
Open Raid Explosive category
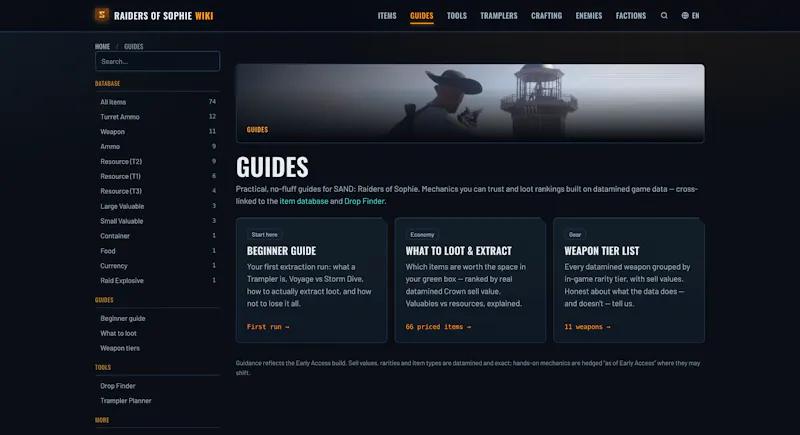coord(158,280)
